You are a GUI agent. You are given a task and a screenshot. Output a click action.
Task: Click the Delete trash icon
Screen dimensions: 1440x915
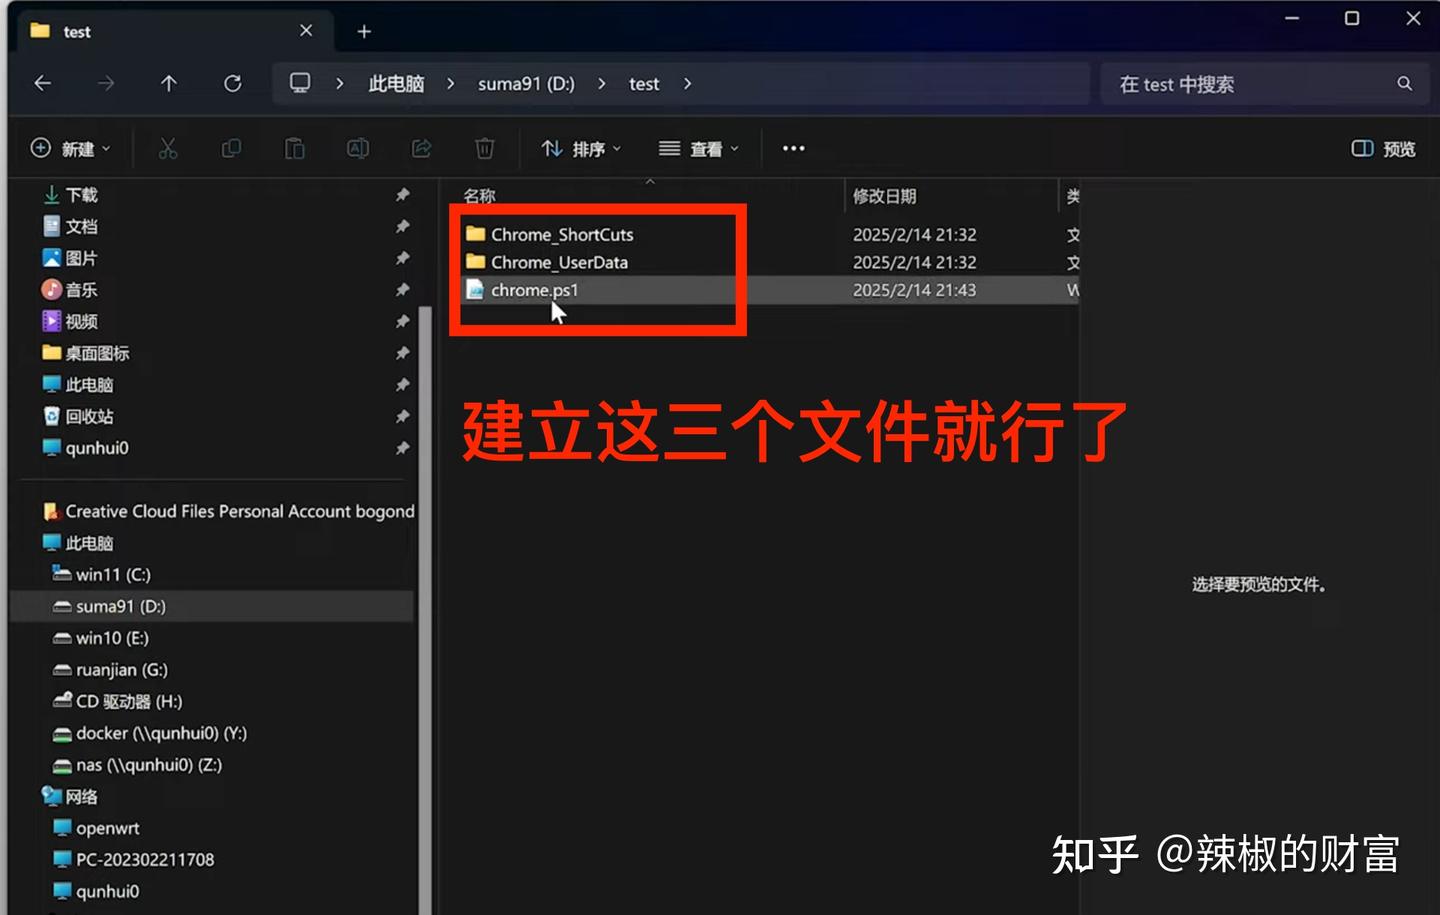point(485,149)
